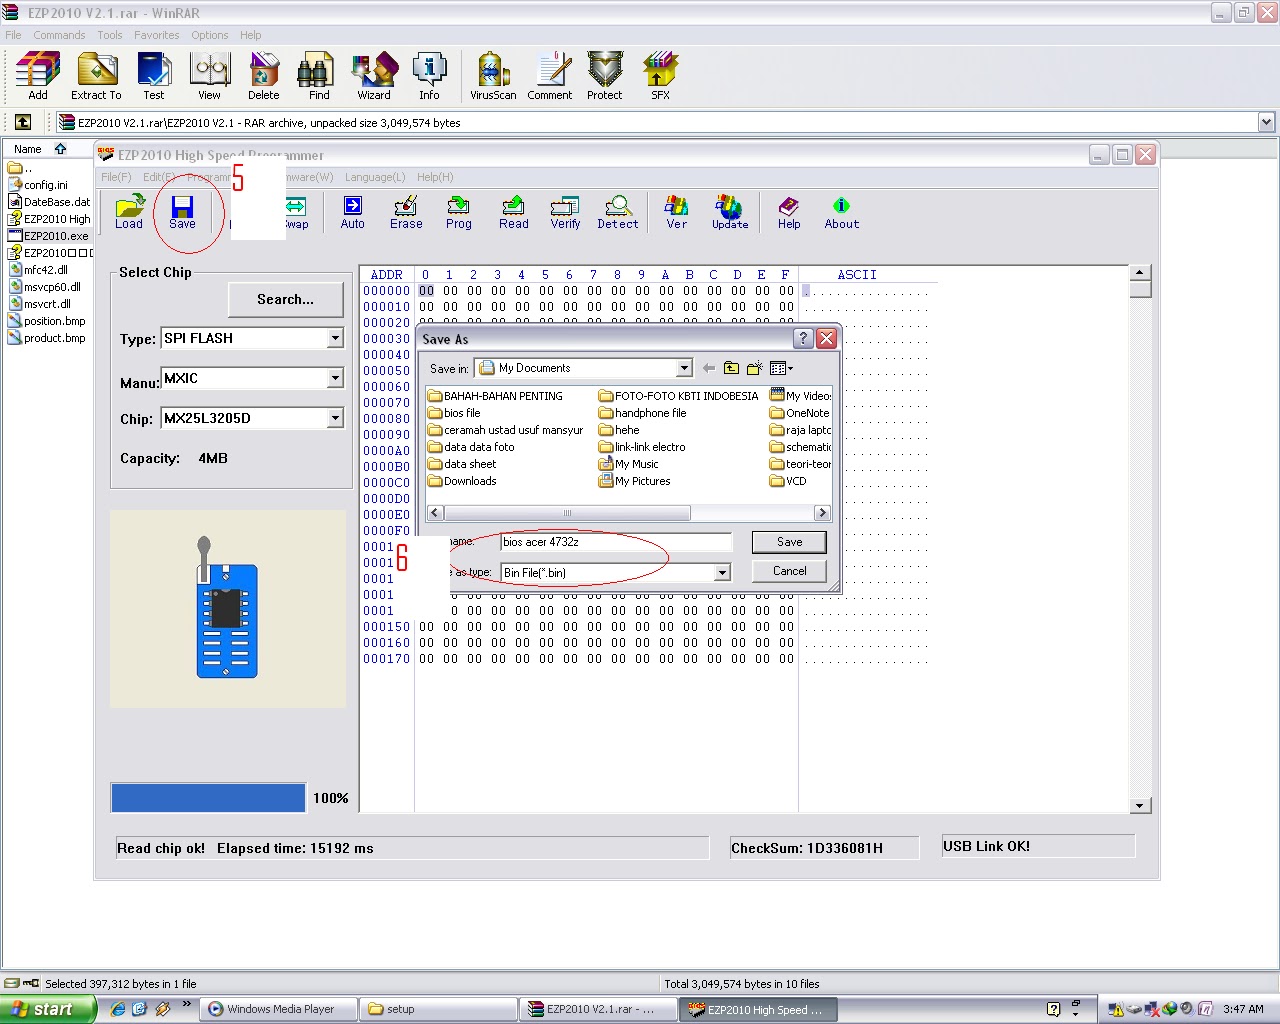Click the file name field 'bios acer 4732z'

click(616, 542)
